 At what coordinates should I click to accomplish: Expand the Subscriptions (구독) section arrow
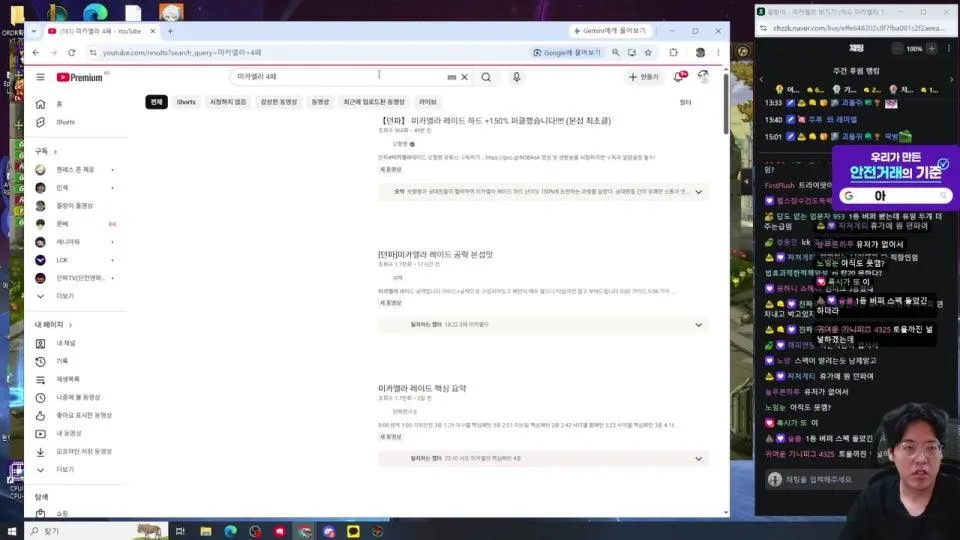[x=55, y=151]
